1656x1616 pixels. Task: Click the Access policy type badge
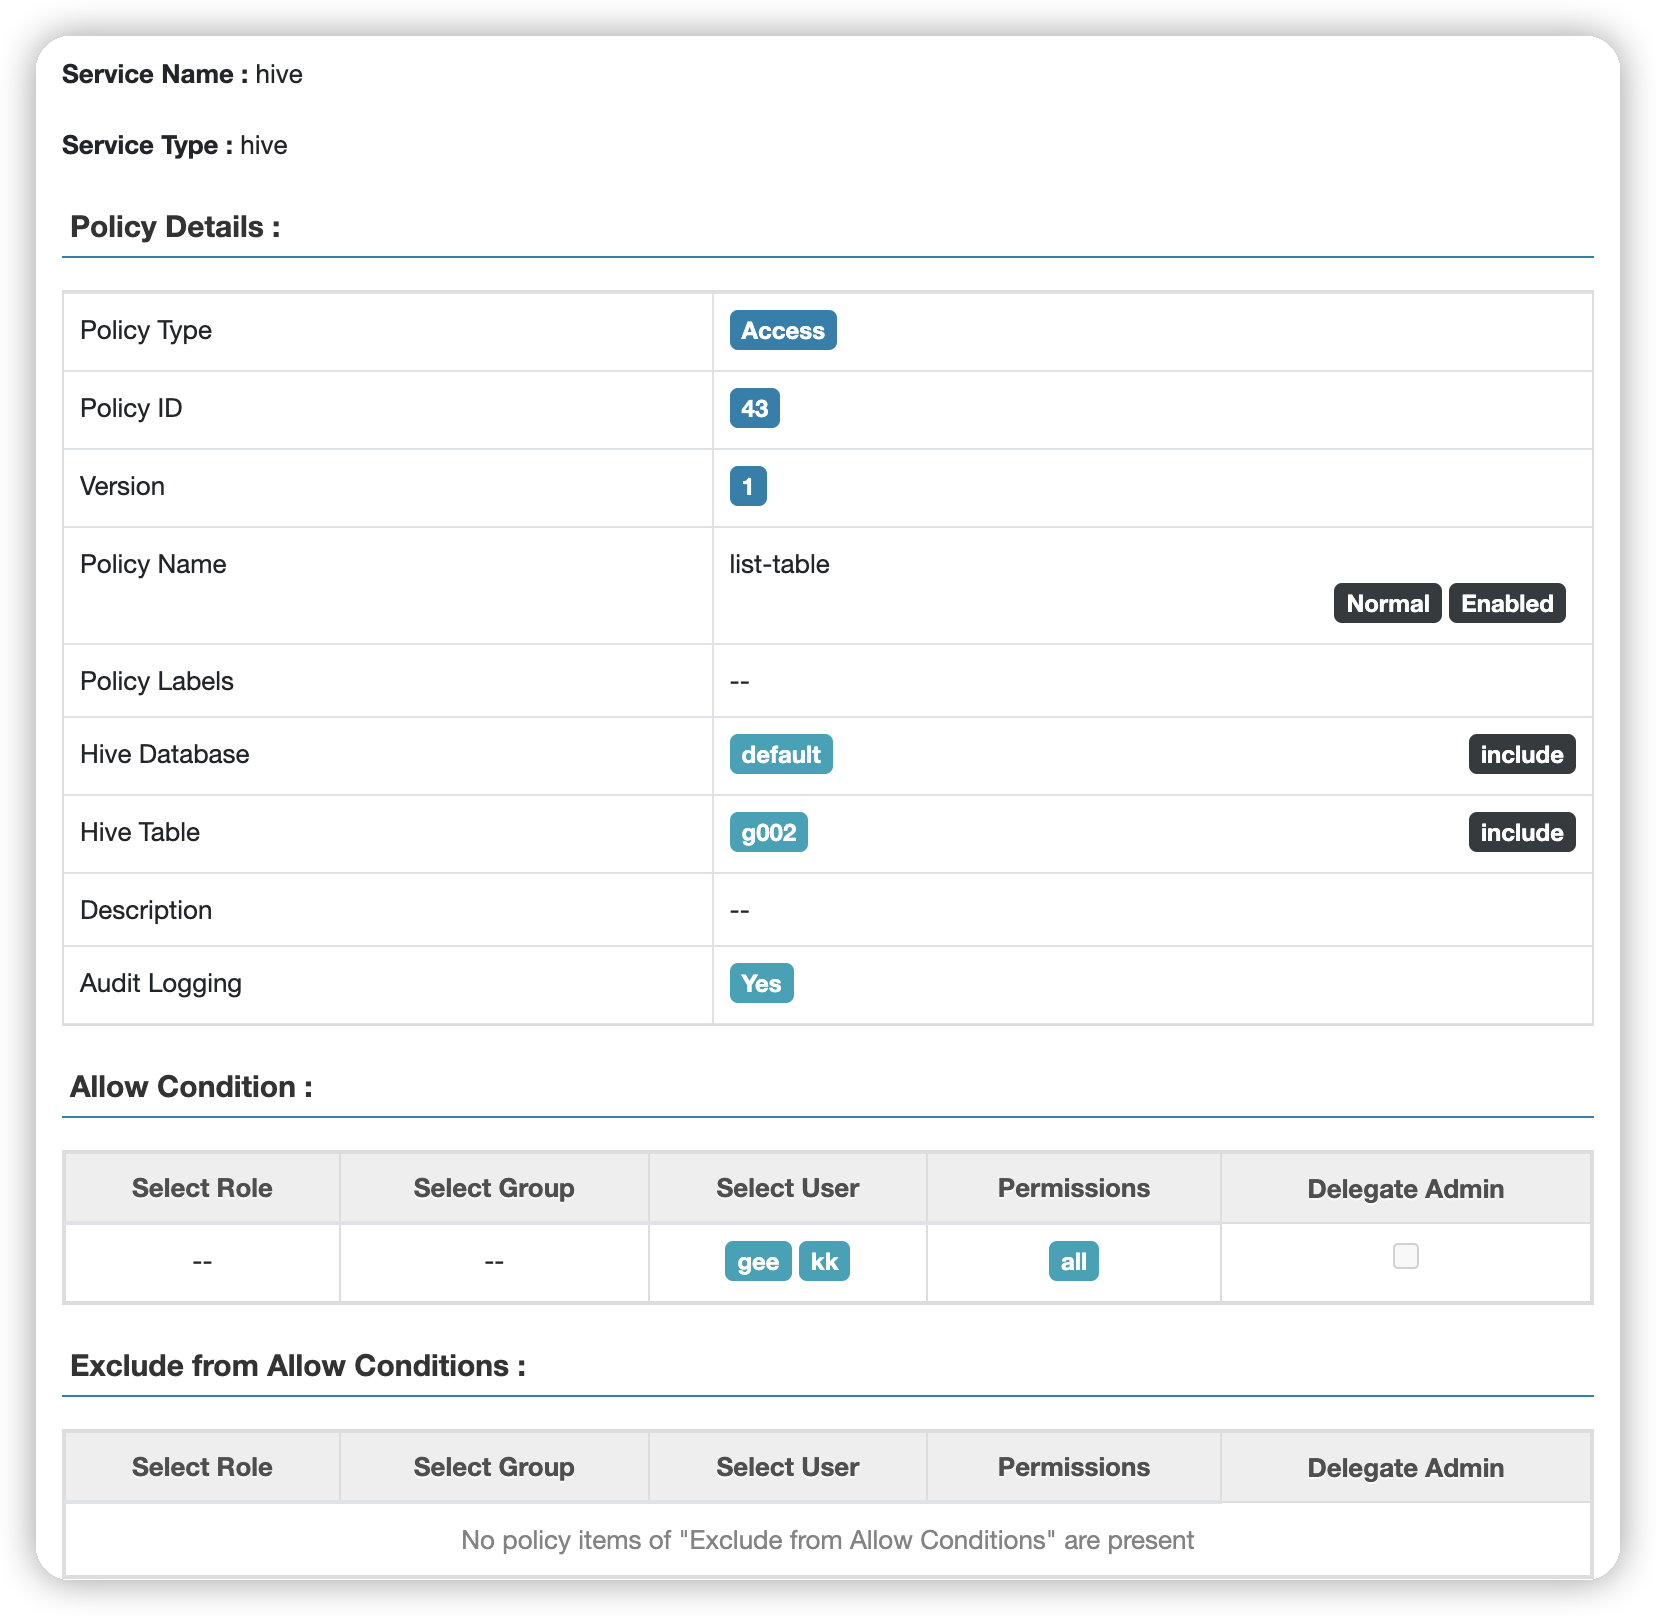(x=782, y=331)
